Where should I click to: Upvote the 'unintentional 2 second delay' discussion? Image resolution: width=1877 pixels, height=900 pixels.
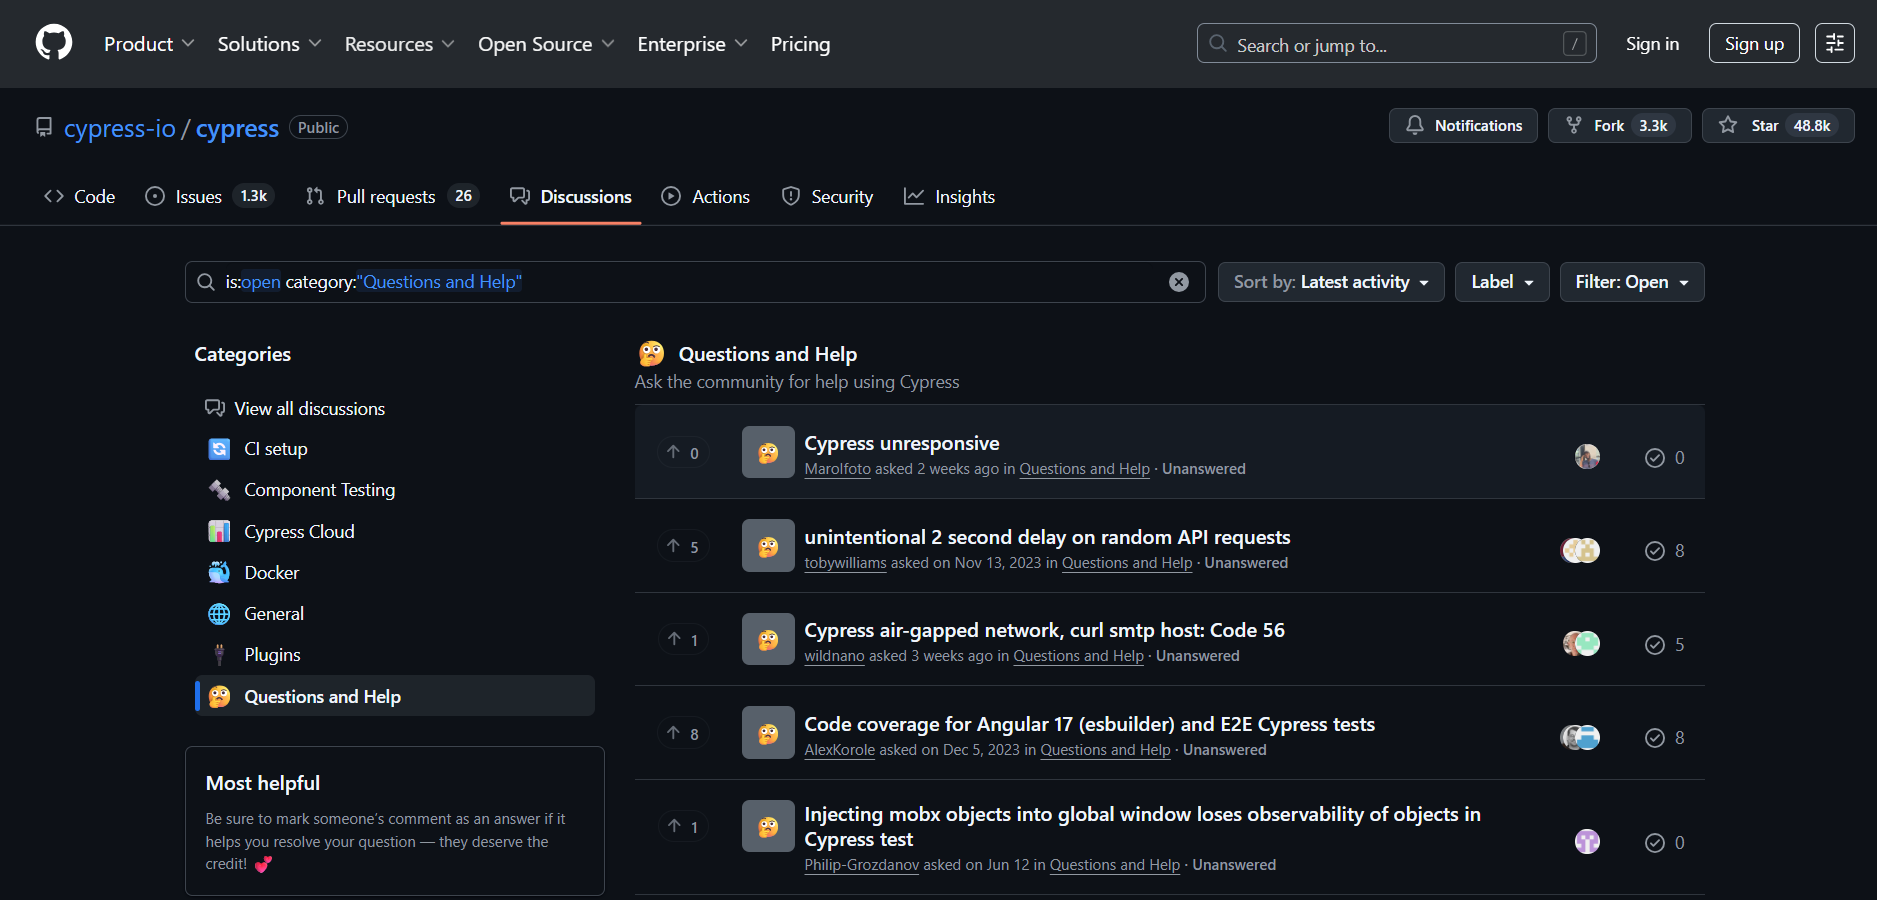click(683, 547)
